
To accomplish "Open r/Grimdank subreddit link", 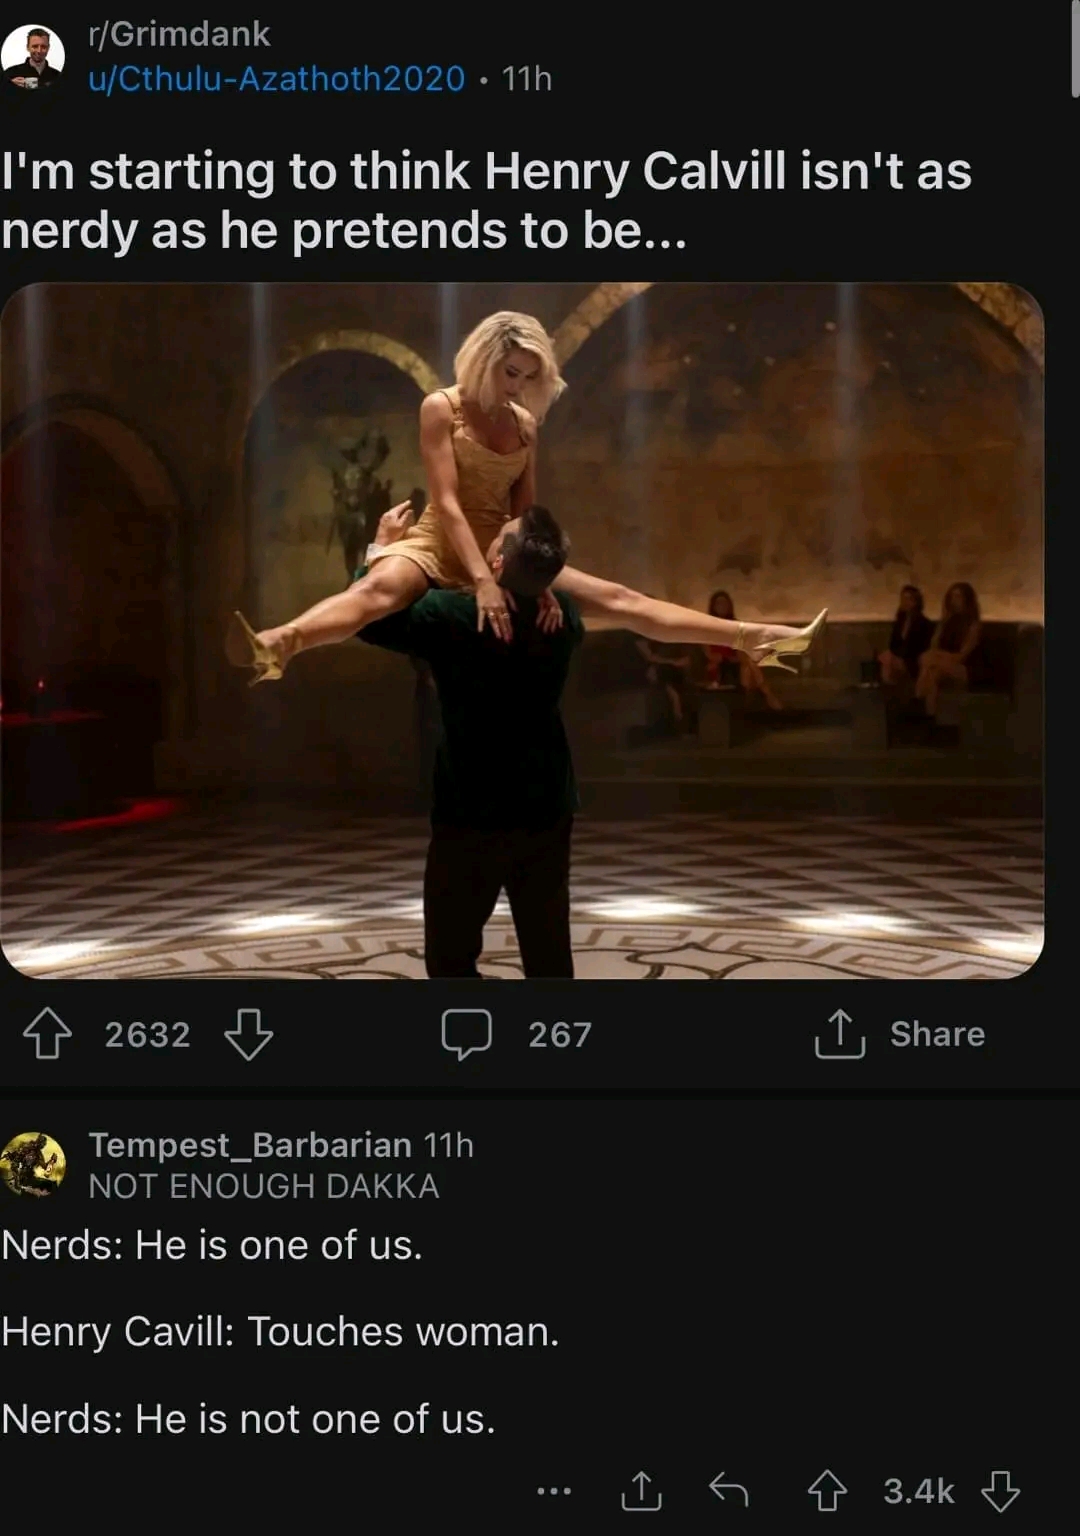I will point(179,34).
